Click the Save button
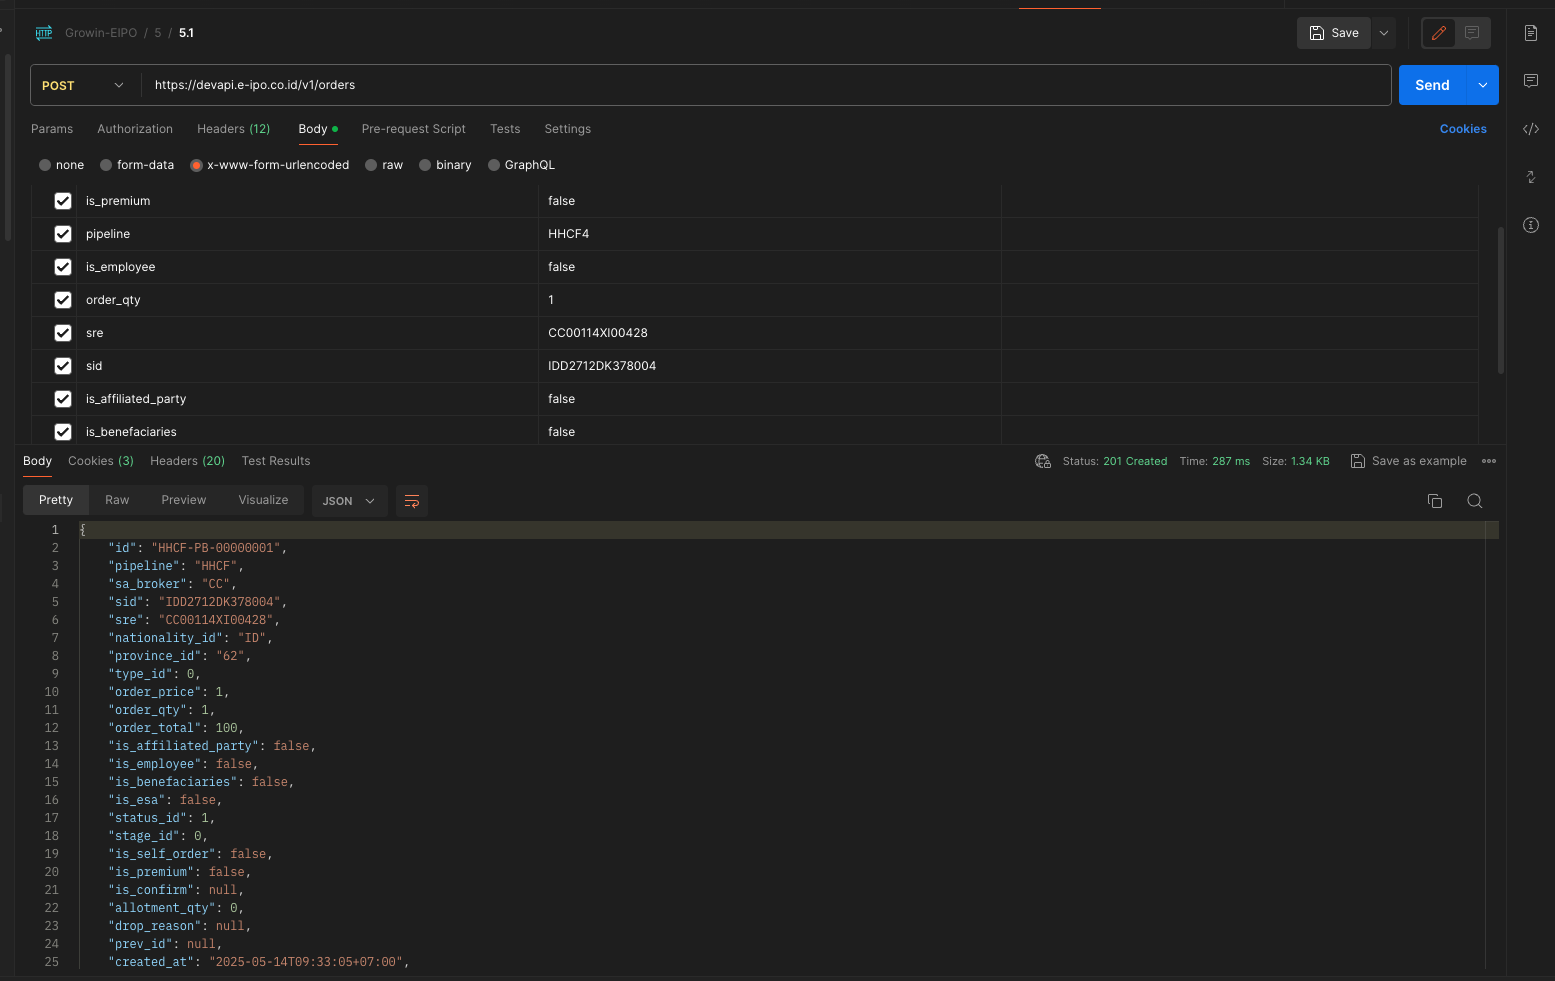Screen dimensions: 1555x981 click(1334, 33)
